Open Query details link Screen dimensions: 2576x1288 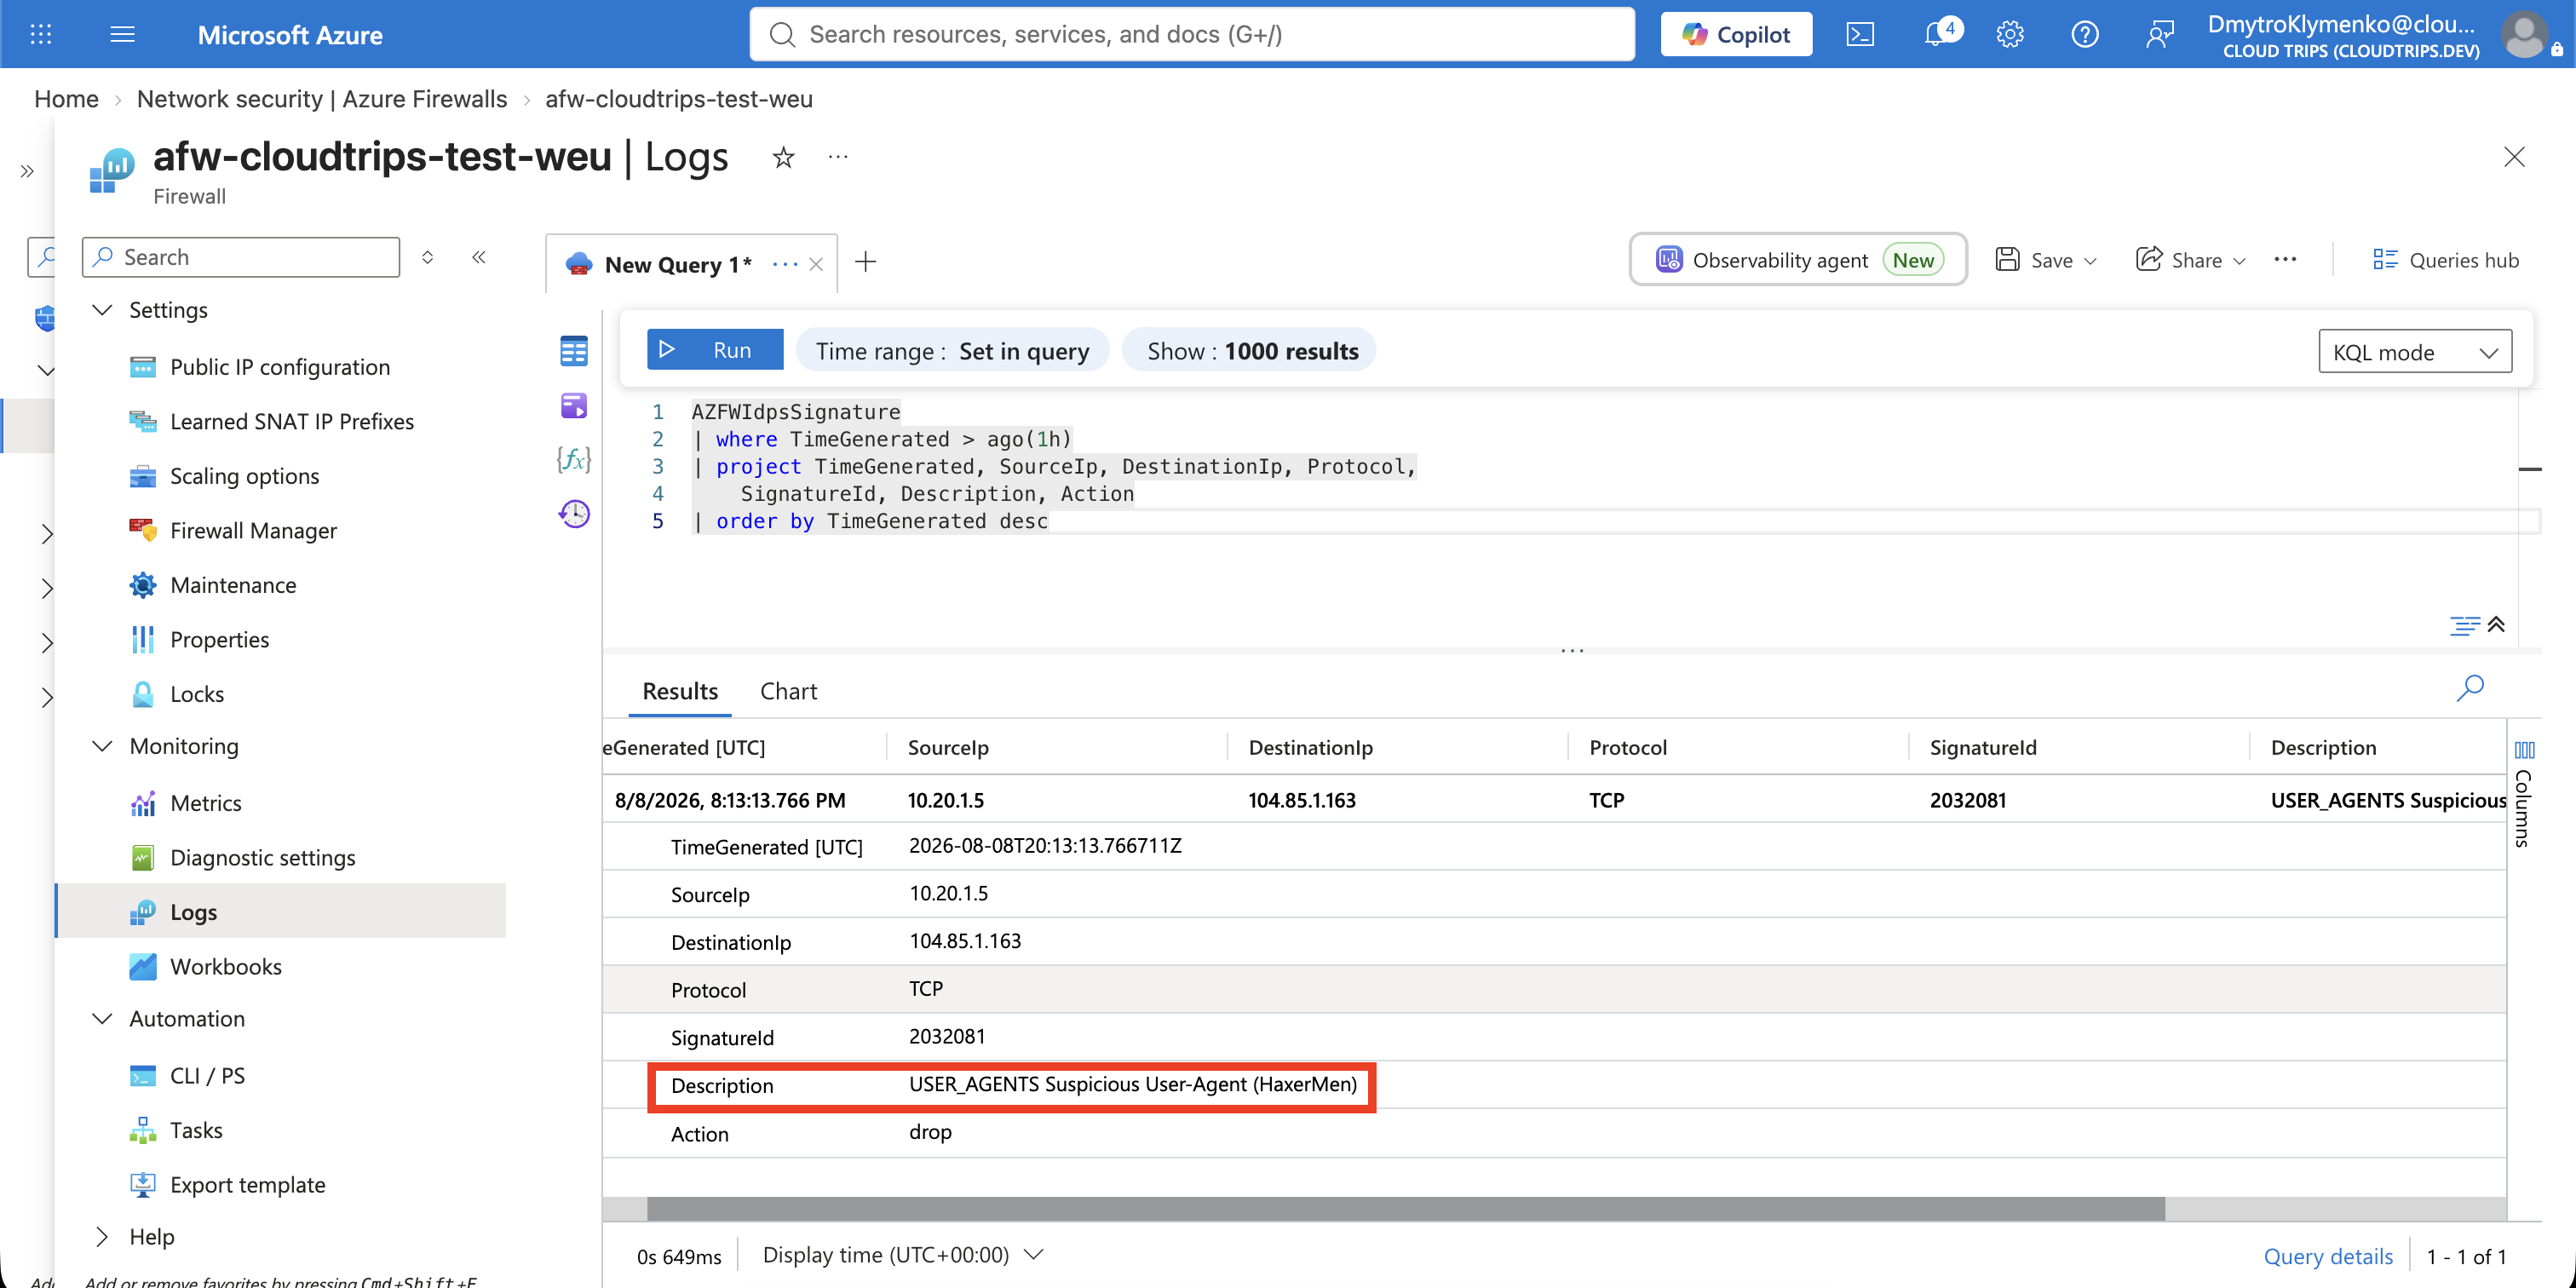(2328, 1256)
